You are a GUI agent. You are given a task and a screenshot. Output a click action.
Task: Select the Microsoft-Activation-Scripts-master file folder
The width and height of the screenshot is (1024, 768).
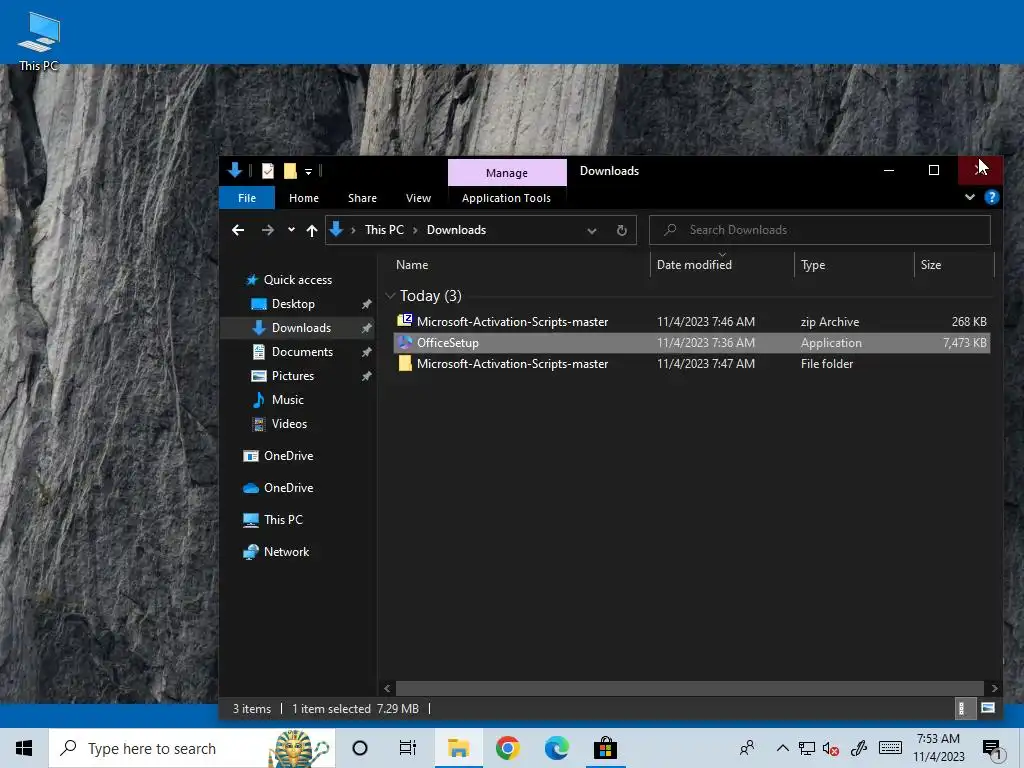692,363
